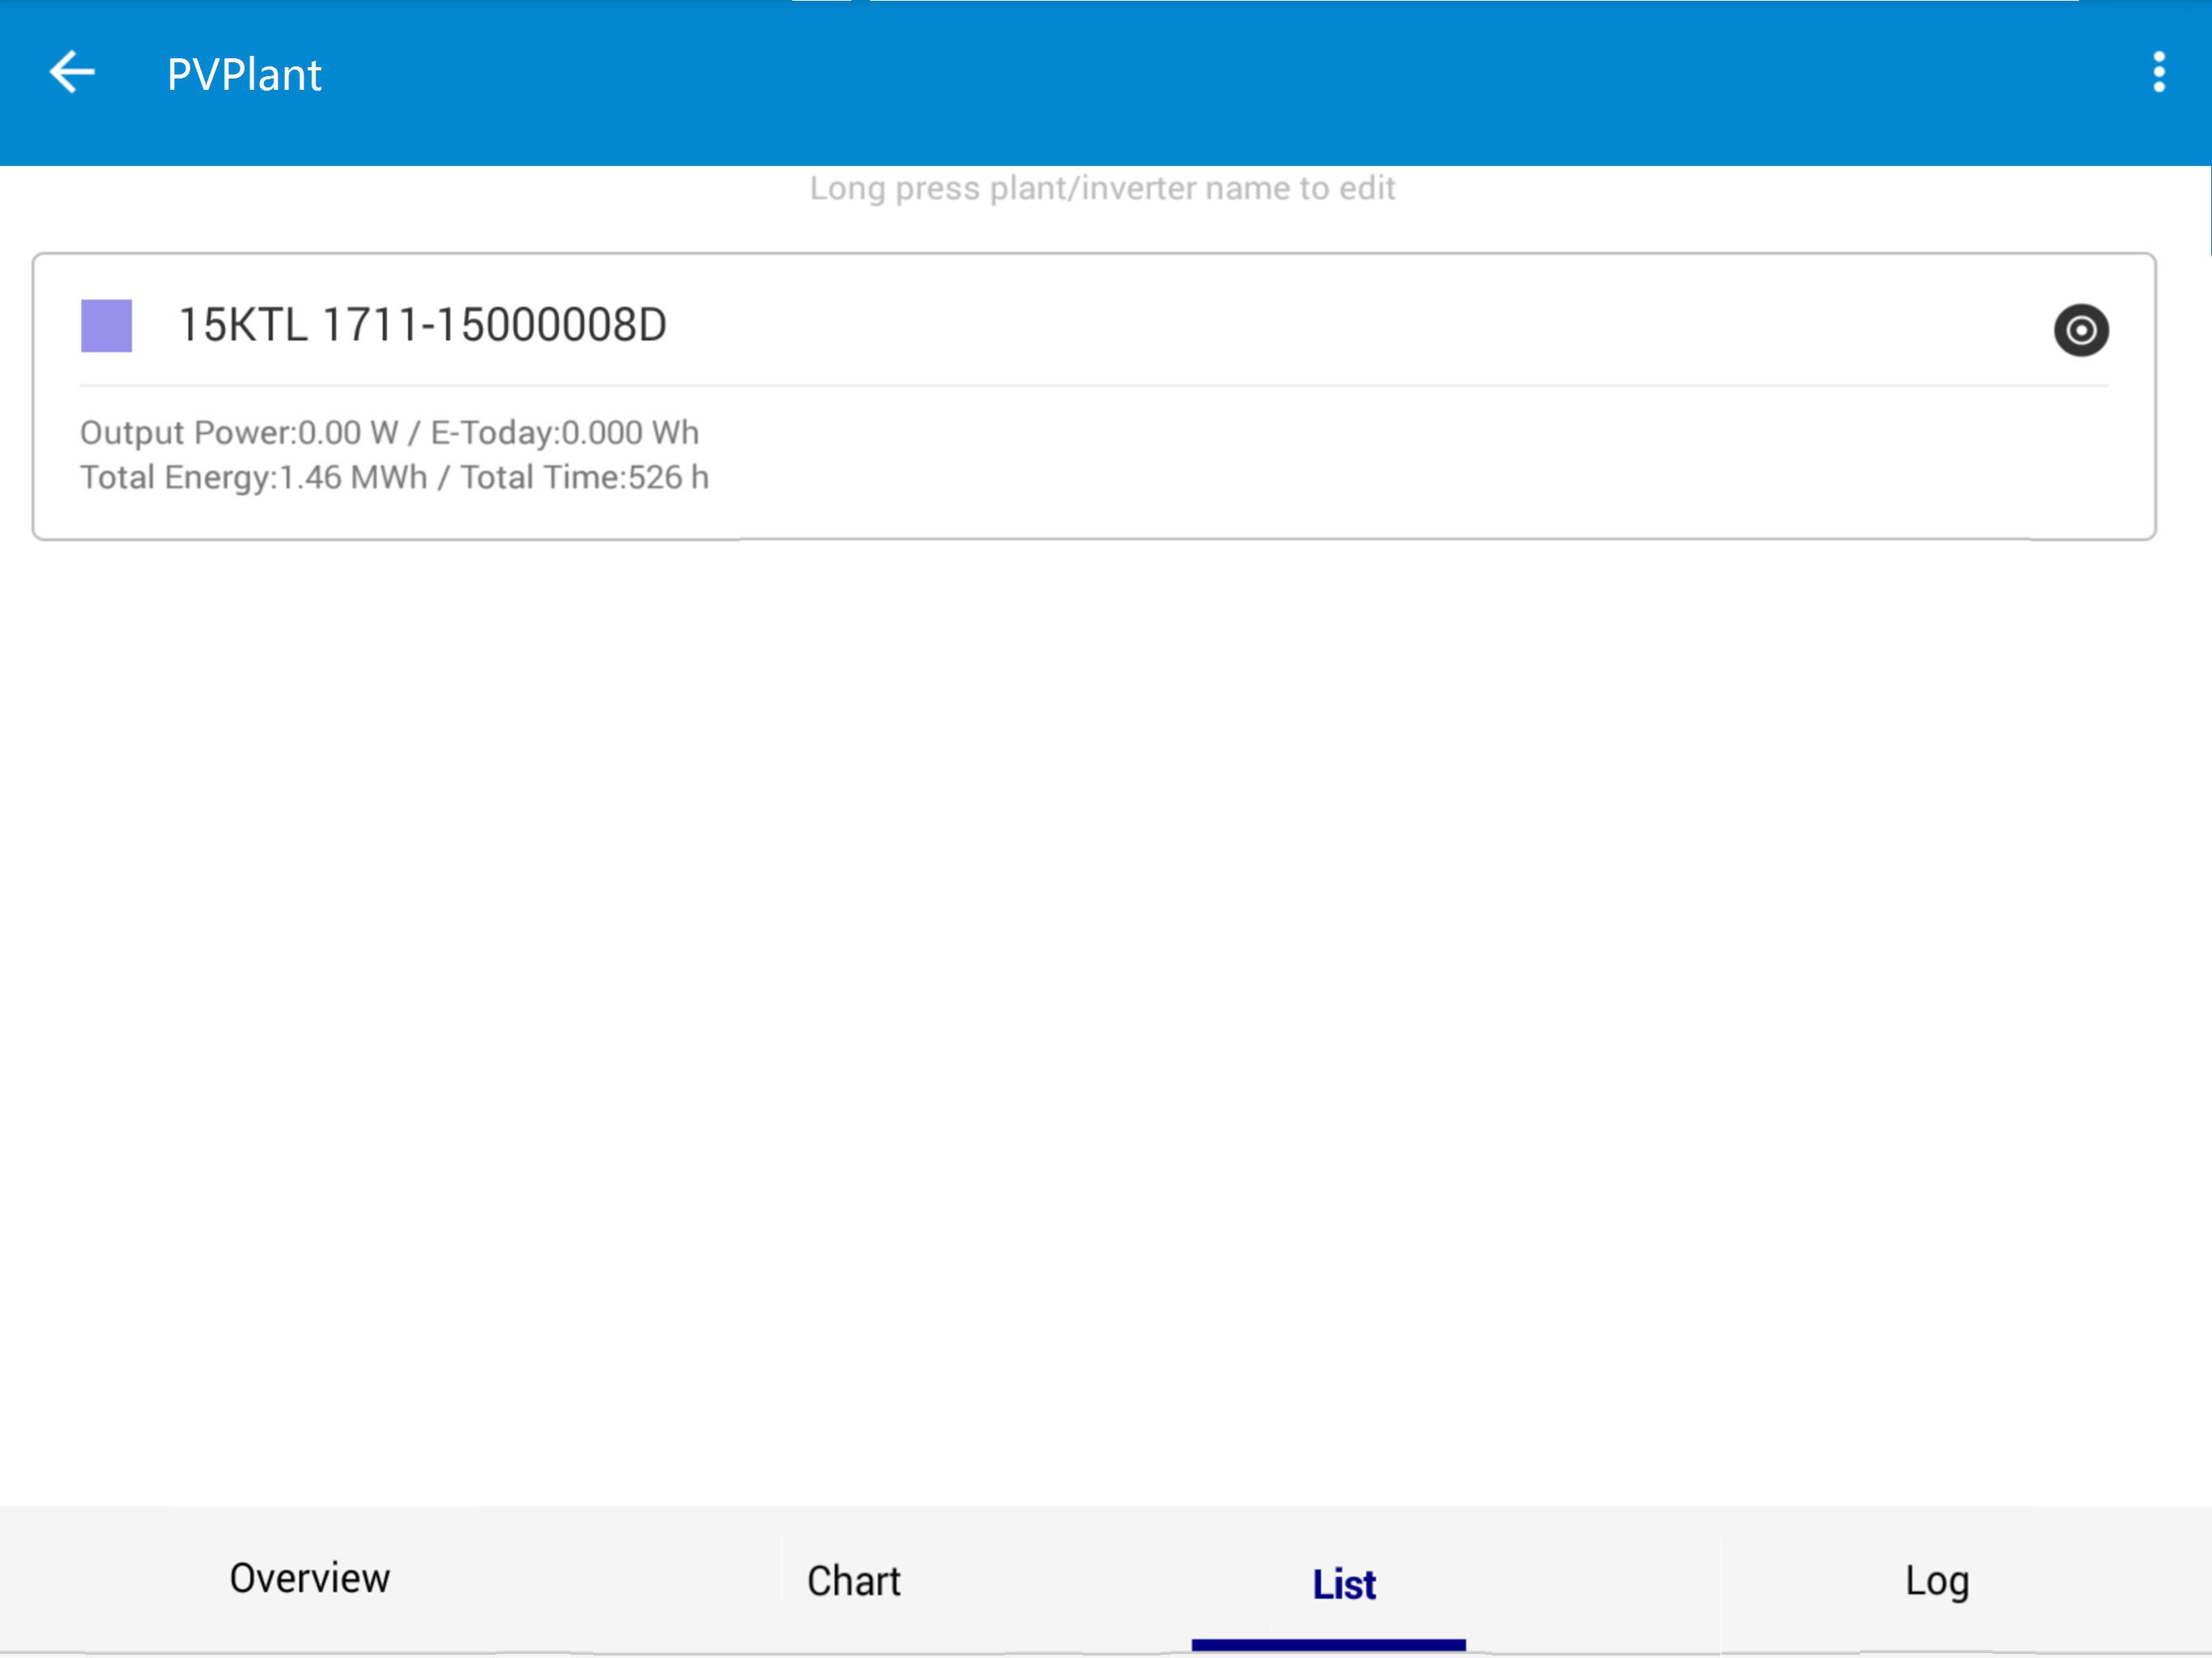Viewport: 2212px width, 1658px height.
Task: Select the List tab
Action: coord(1343,1584)
